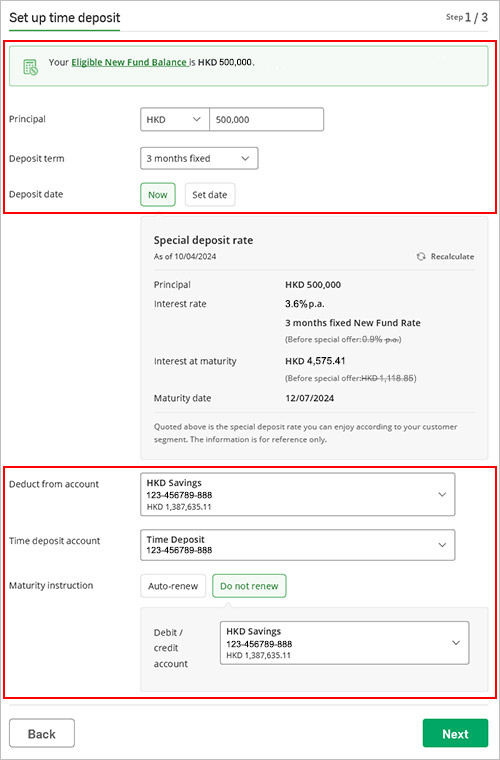Click the chevron in currency HKD selector

point(197,119)
